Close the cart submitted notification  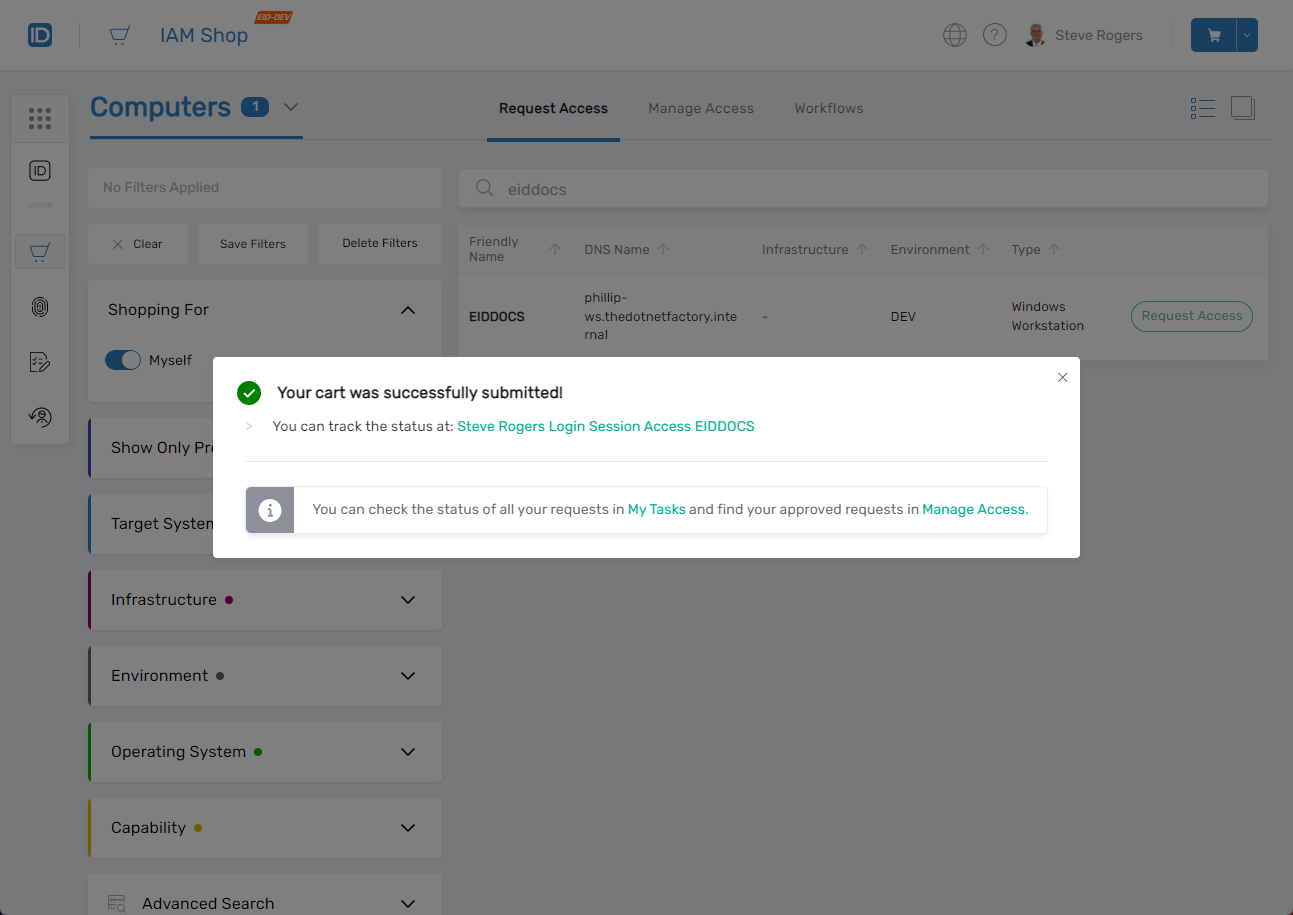1062,377
